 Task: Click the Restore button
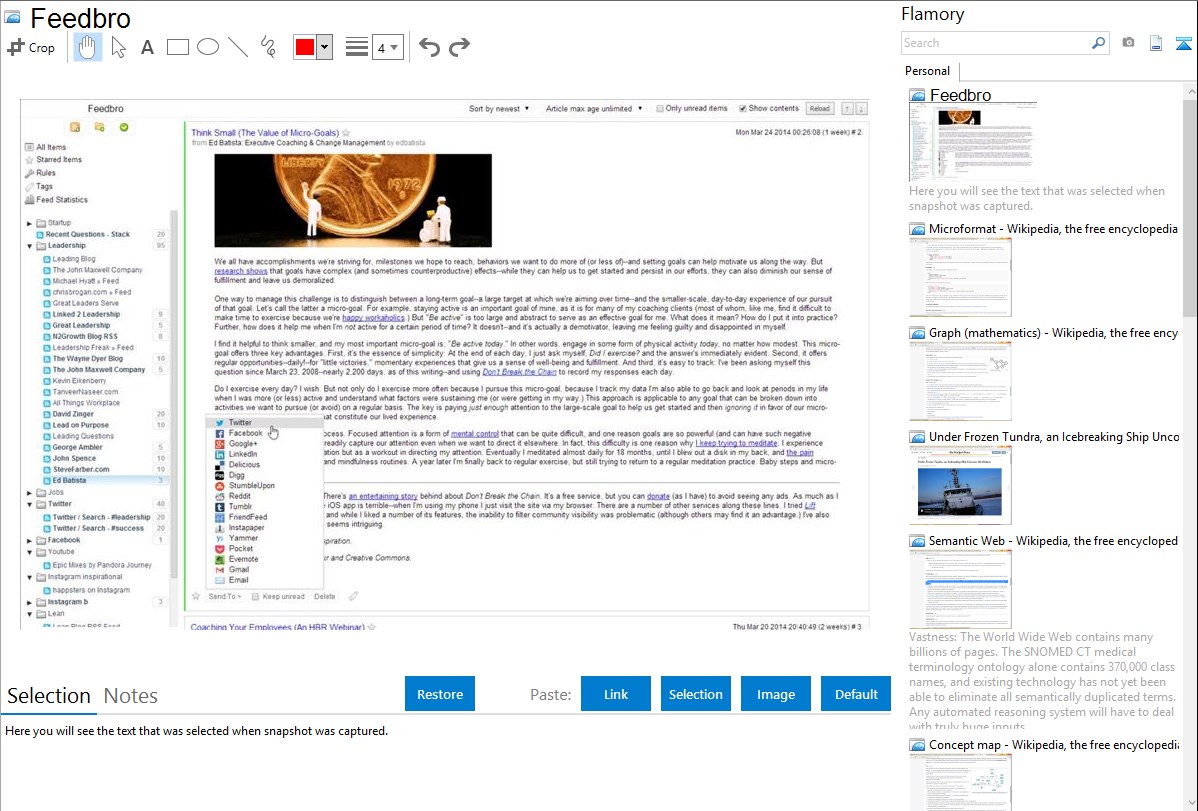(440, 694)
